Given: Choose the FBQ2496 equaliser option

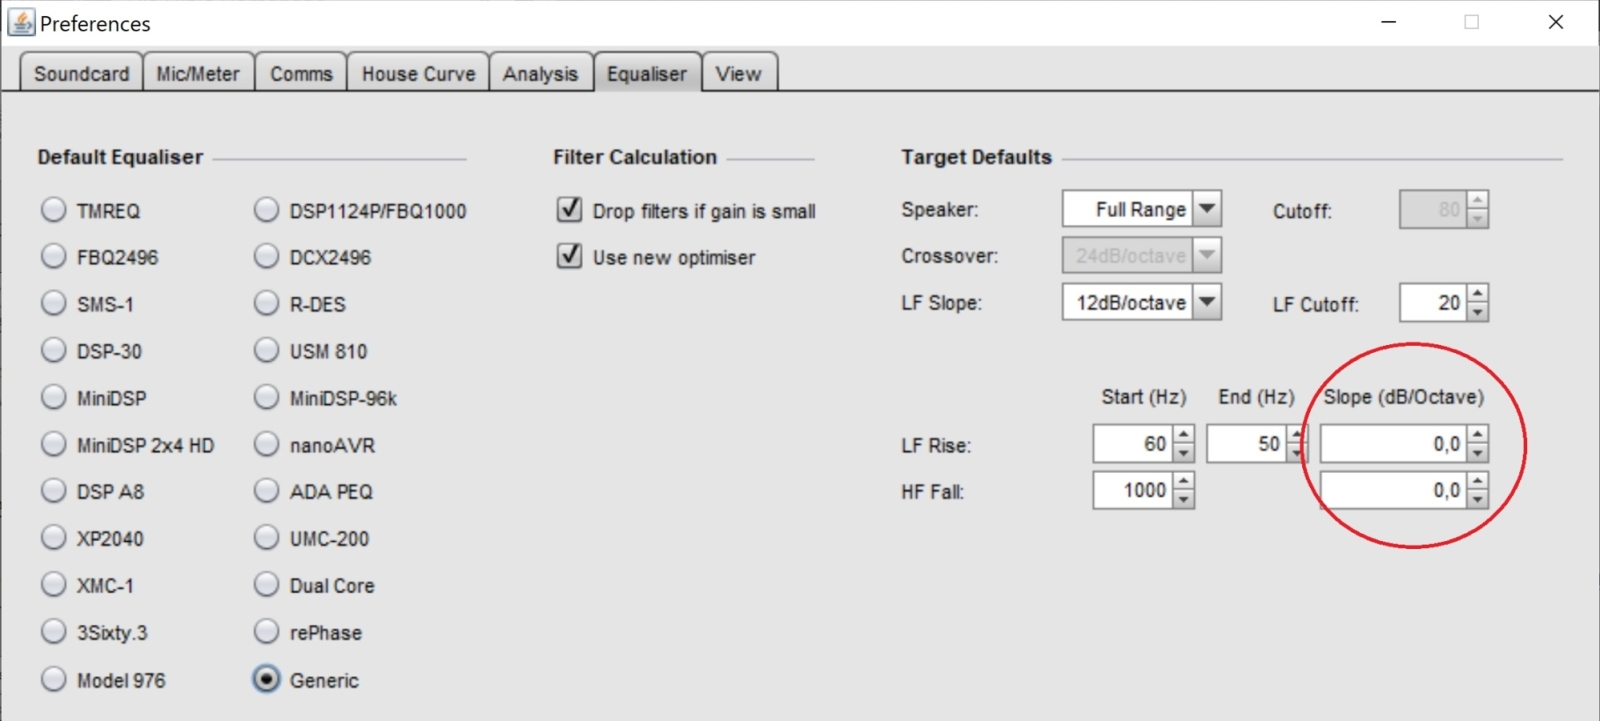Looking at the screenshot, I should (x=53, y=257).
